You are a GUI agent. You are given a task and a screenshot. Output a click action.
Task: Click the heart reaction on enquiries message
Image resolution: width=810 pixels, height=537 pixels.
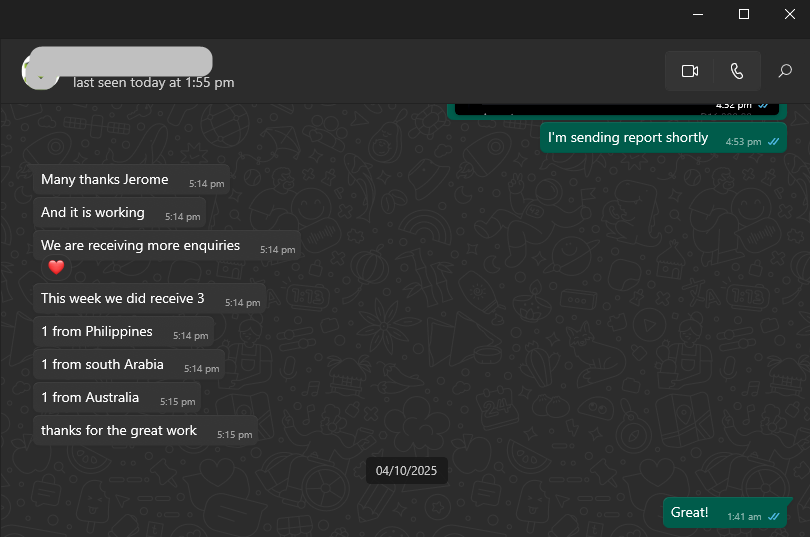pos(56,267)
